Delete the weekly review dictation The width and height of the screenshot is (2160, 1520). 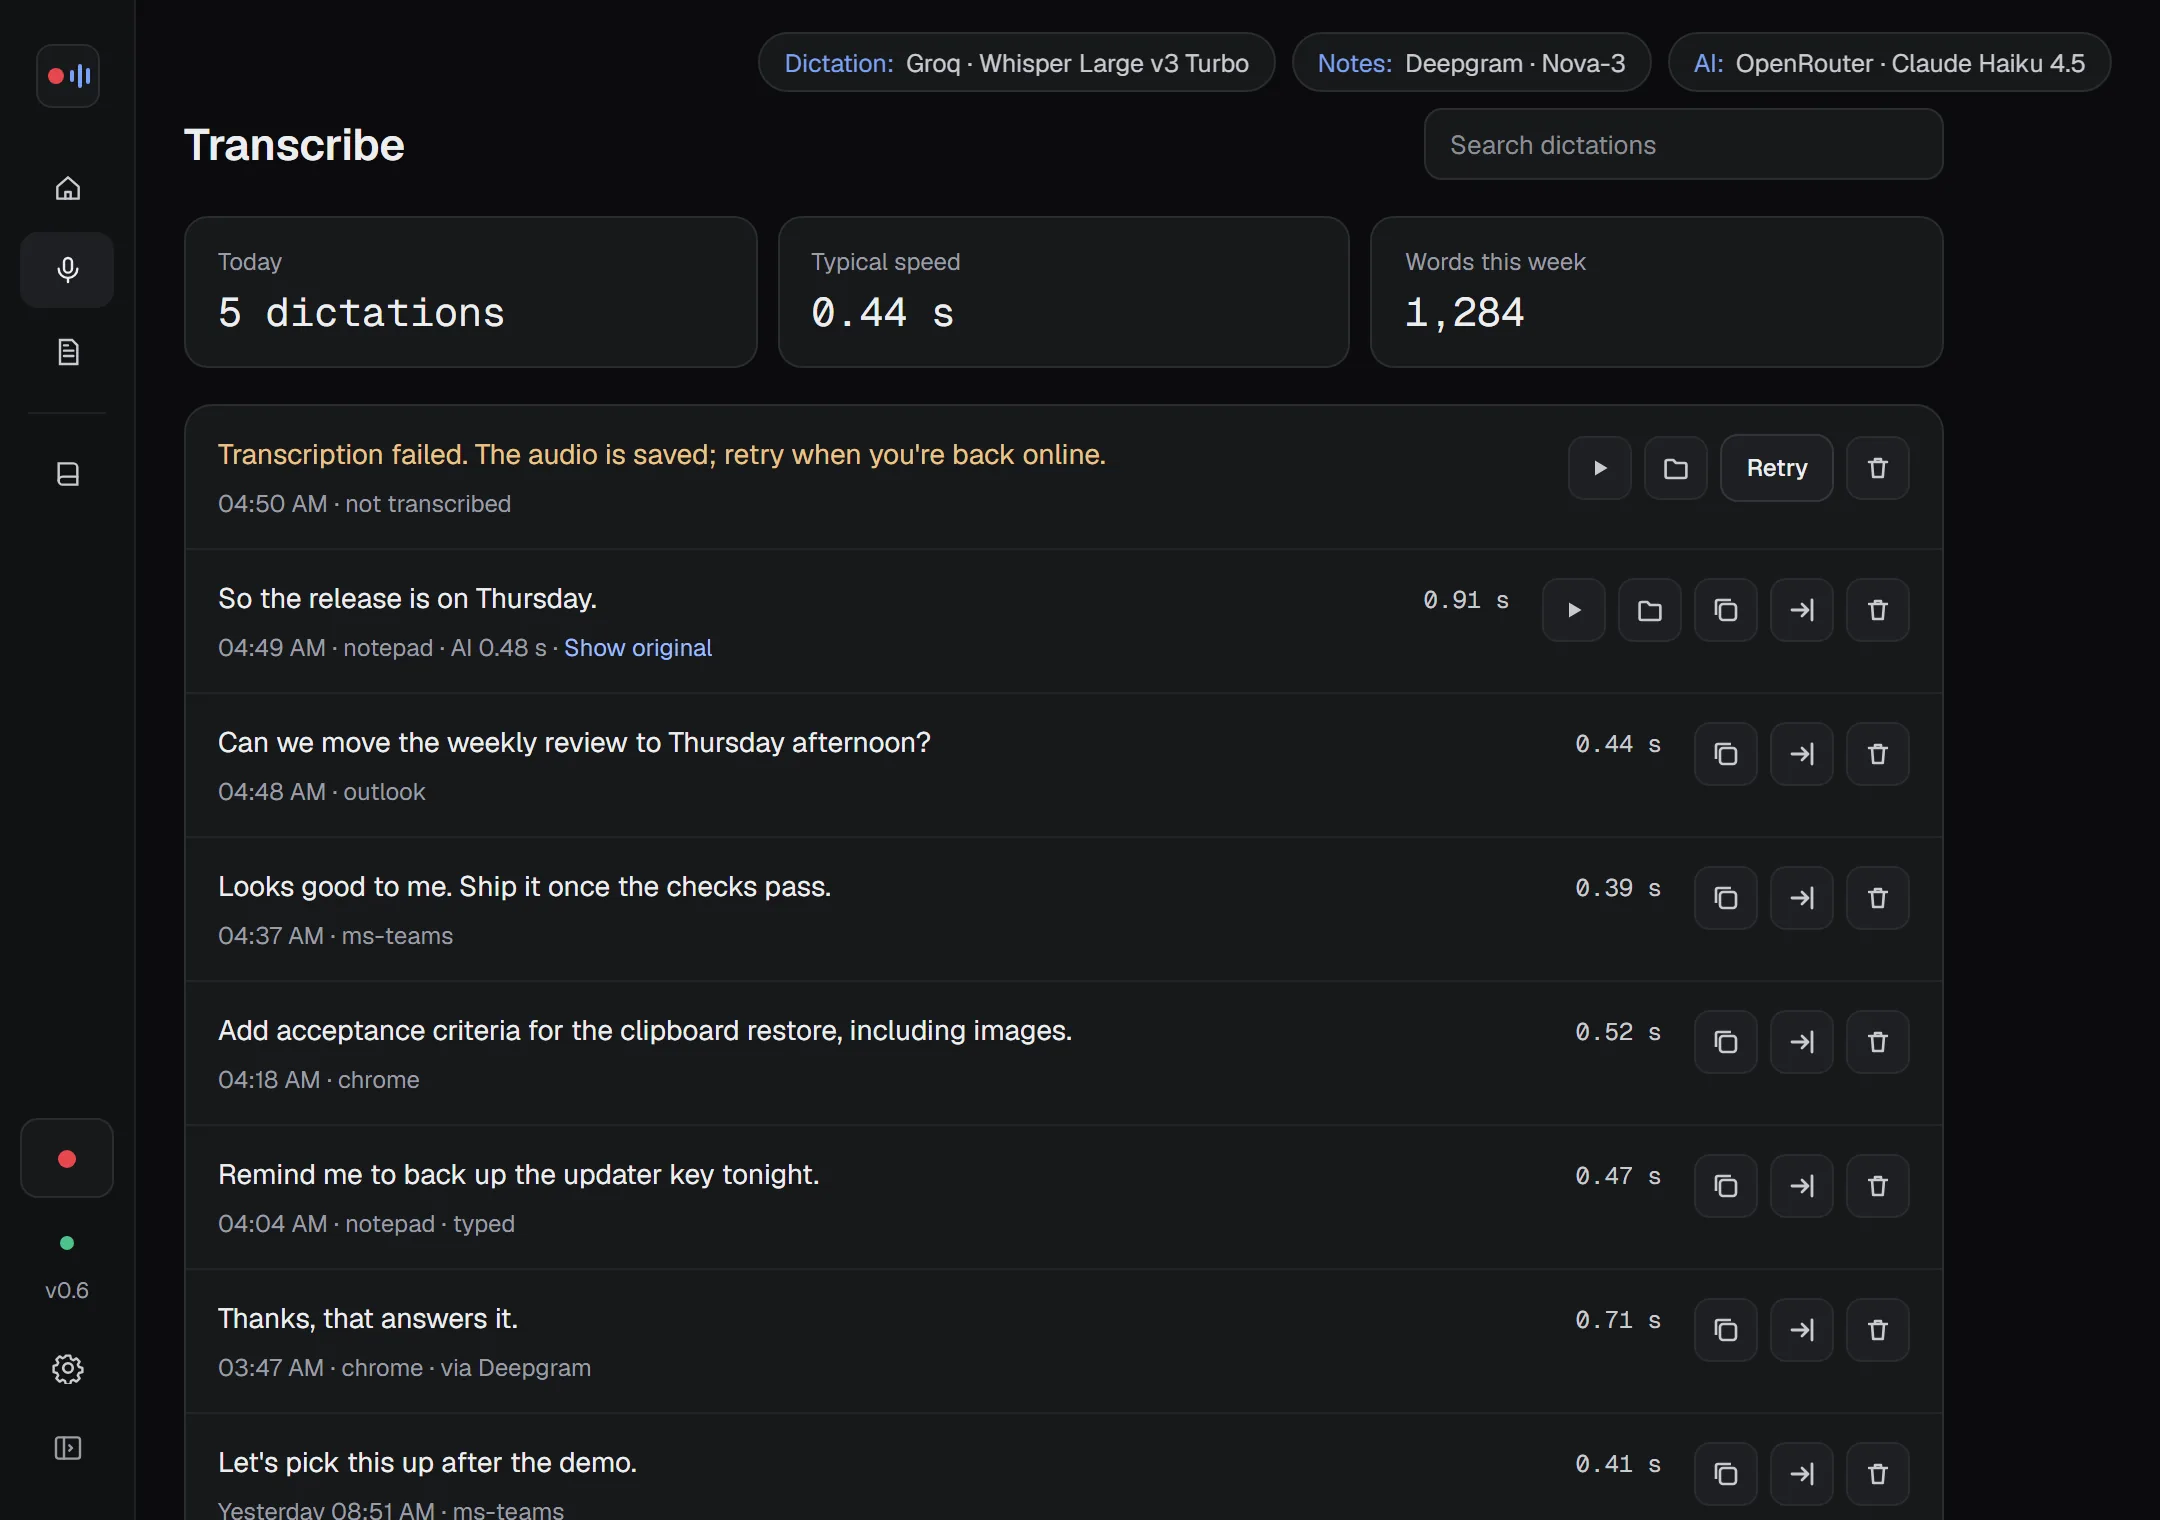click(x=1878, y=754)
